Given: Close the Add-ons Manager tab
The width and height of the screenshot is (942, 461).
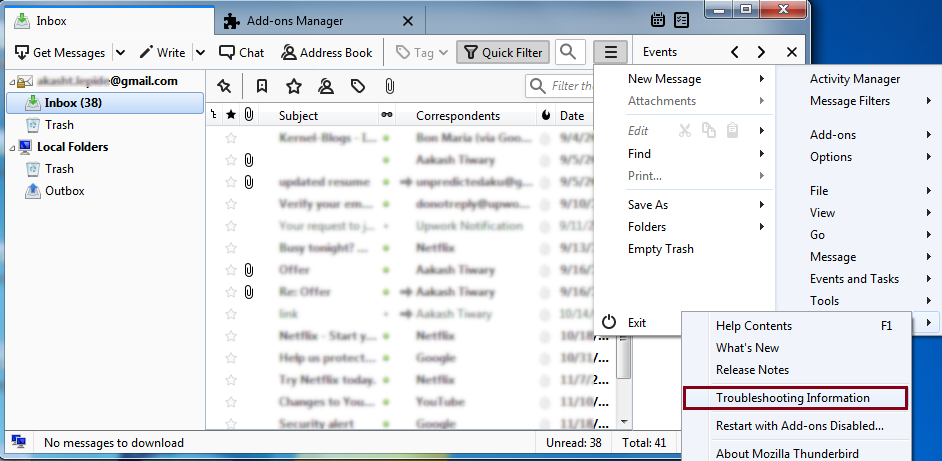Looking at the screenshot, I should 407,21.
